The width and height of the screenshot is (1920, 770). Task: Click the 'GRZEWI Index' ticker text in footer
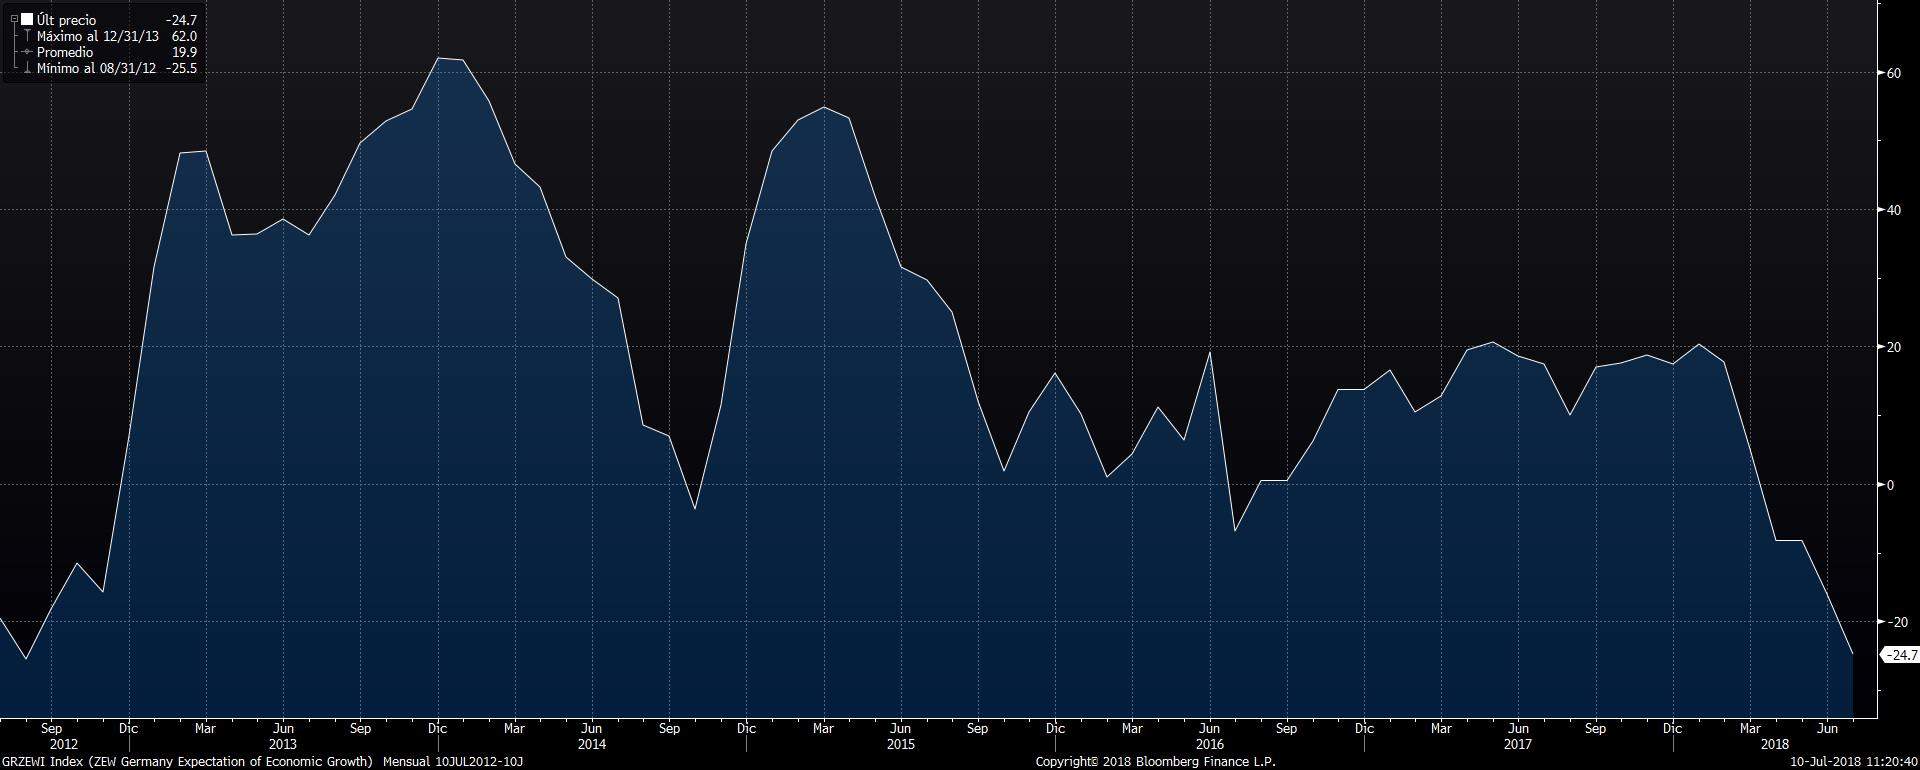[x=42, y=762]
